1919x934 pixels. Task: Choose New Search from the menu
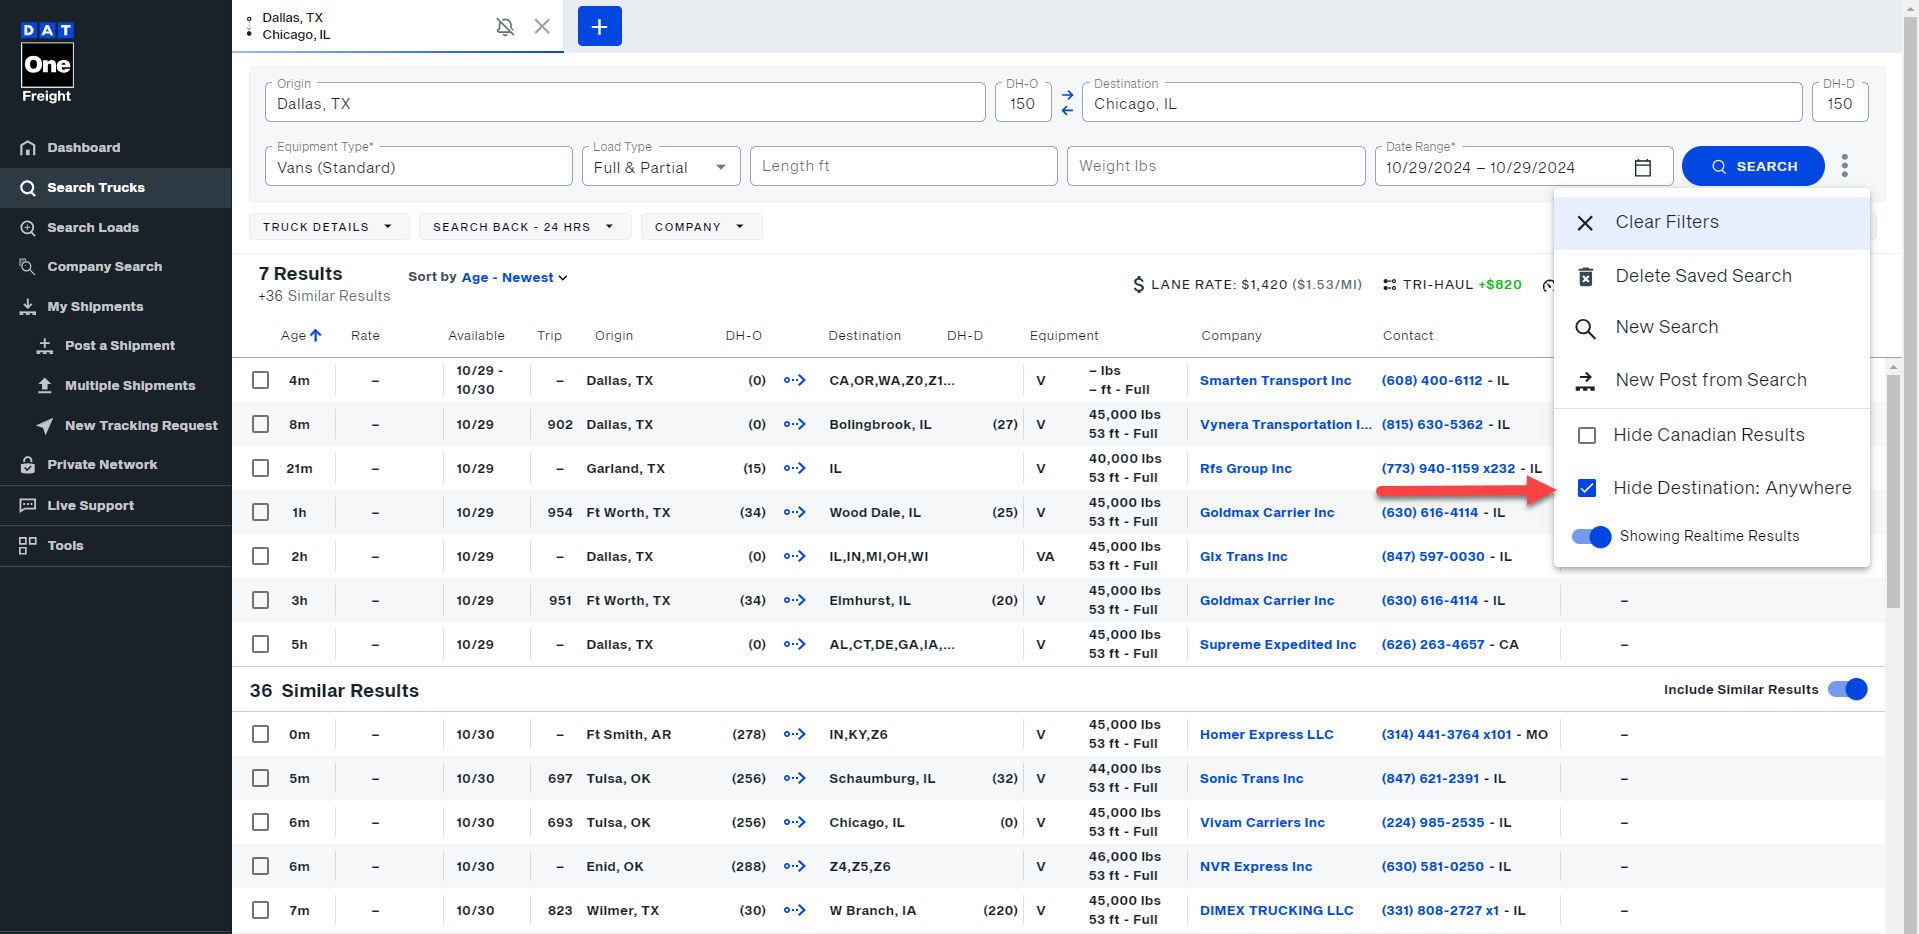1711,328
